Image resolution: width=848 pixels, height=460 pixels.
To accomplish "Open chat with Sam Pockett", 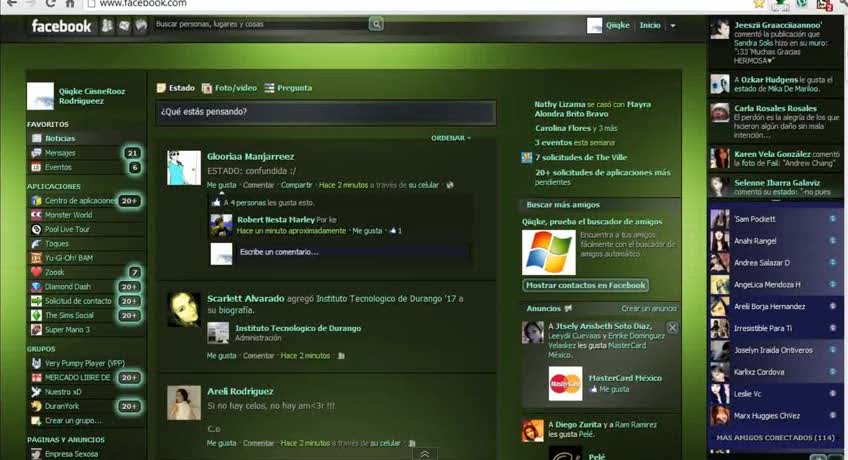I will click(775, 219).
